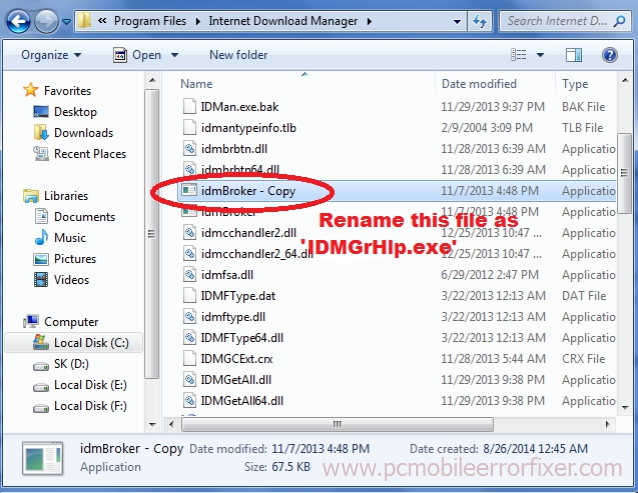Create a New folder
This screenshot has width=638, height=493.
pos(238,55)
